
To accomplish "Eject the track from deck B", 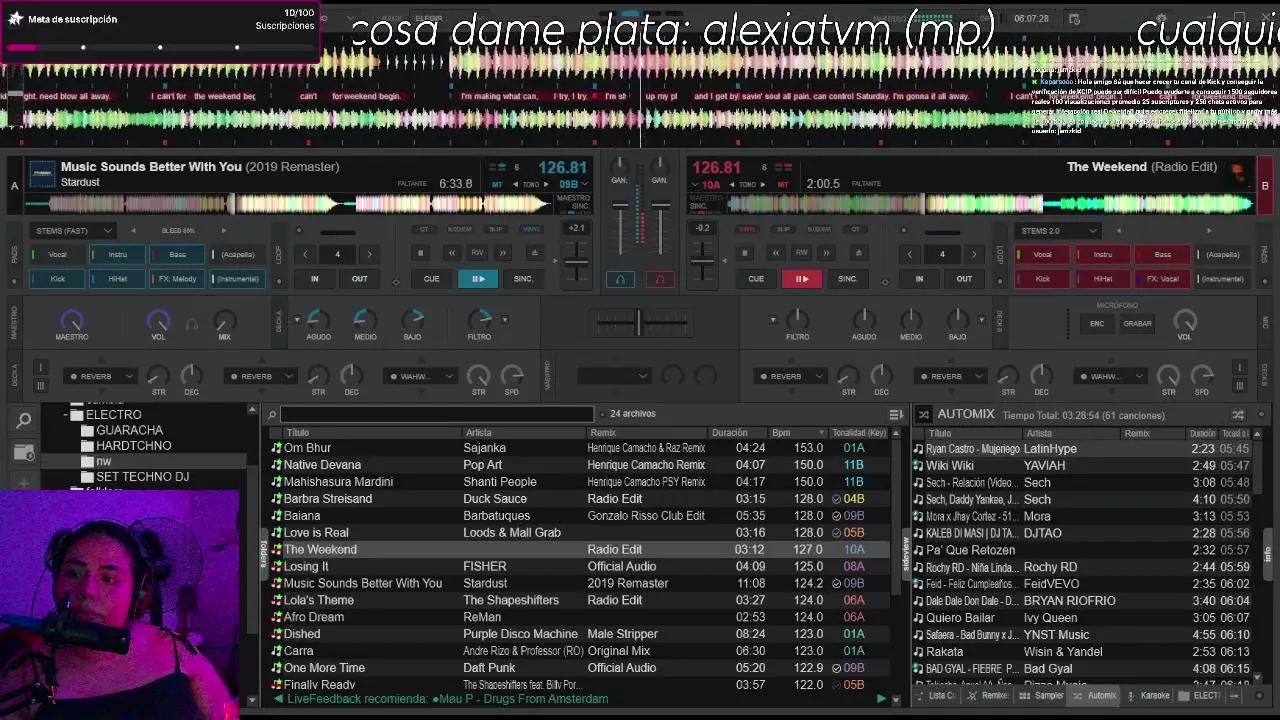I will pos(858,253).
